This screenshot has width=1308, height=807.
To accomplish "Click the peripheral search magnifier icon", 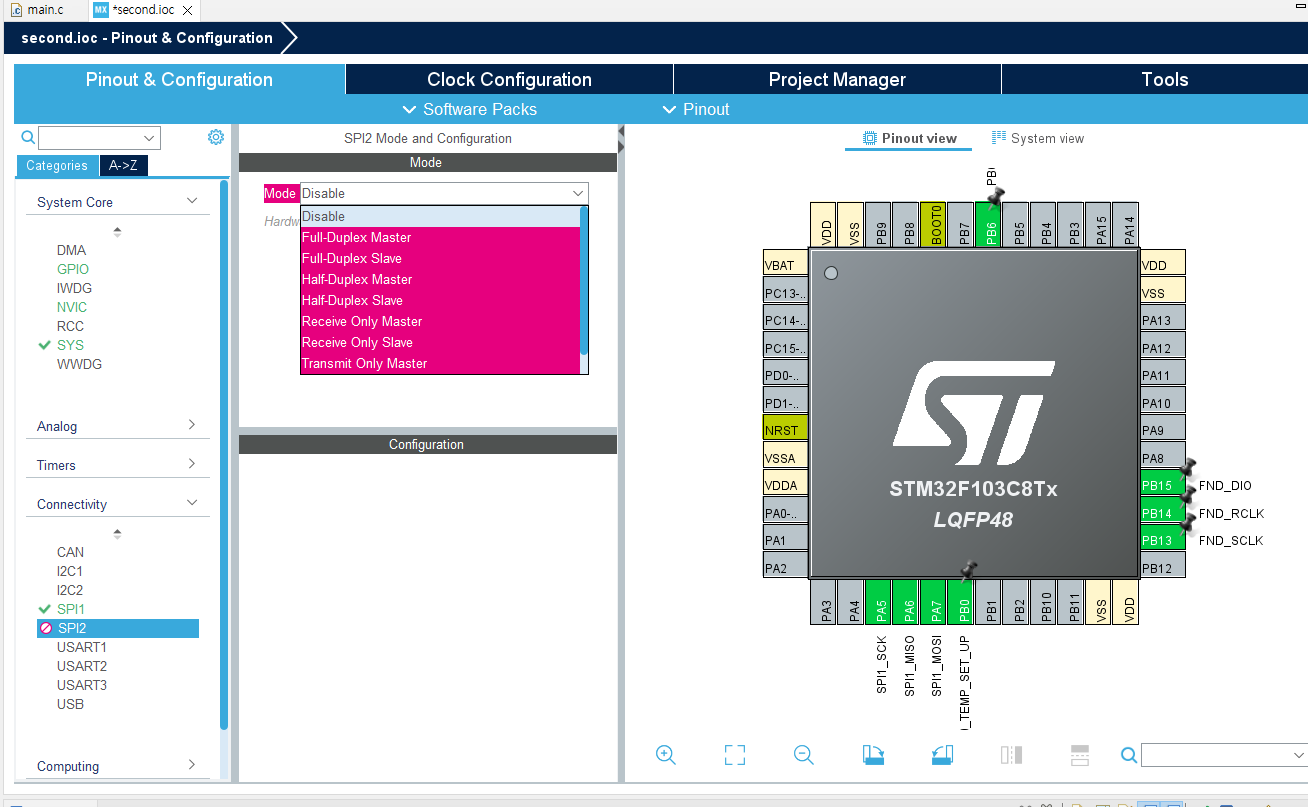I will [x=29, y=138].
